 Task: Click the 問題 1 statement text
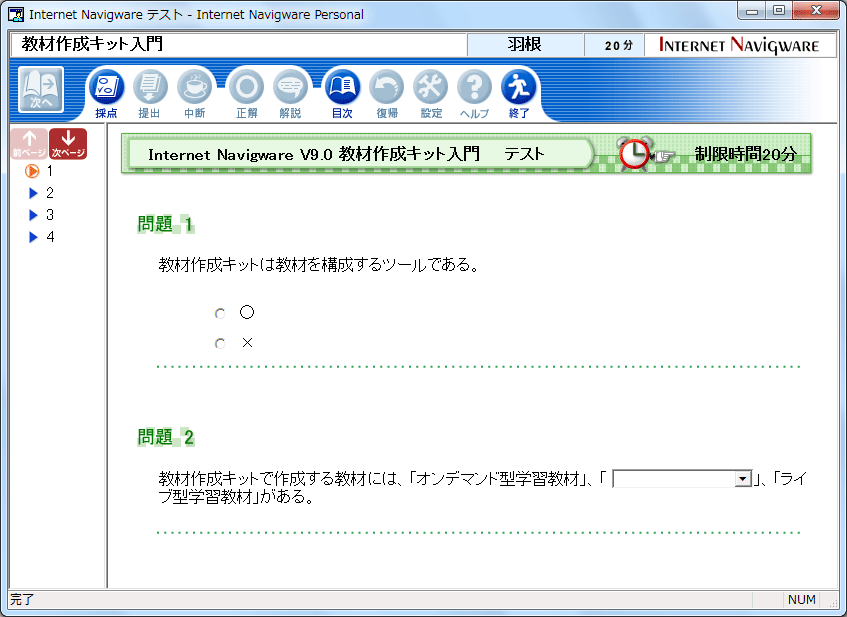(x=318, y=265)
